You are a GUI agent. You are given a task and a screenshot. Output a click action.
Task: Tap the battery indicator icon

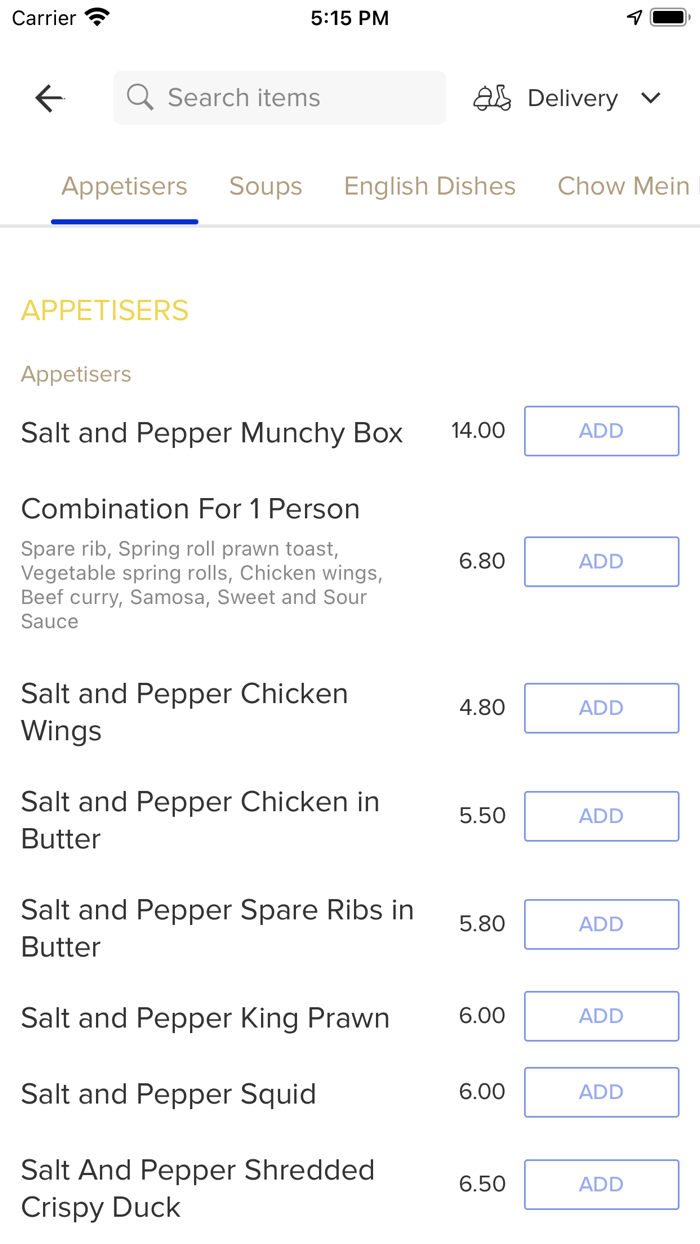(668, 18)
